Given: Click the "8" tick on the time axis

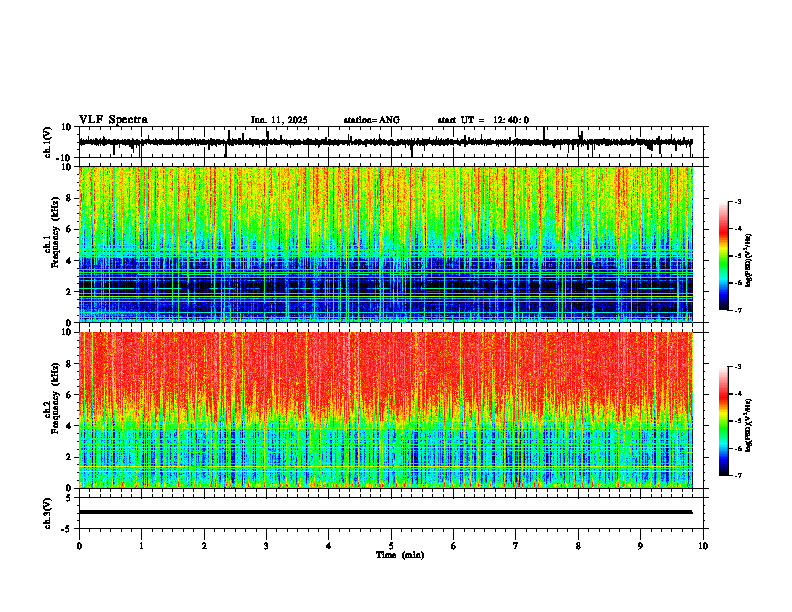Looking at the screenshot, I should [x=578, y=546].
